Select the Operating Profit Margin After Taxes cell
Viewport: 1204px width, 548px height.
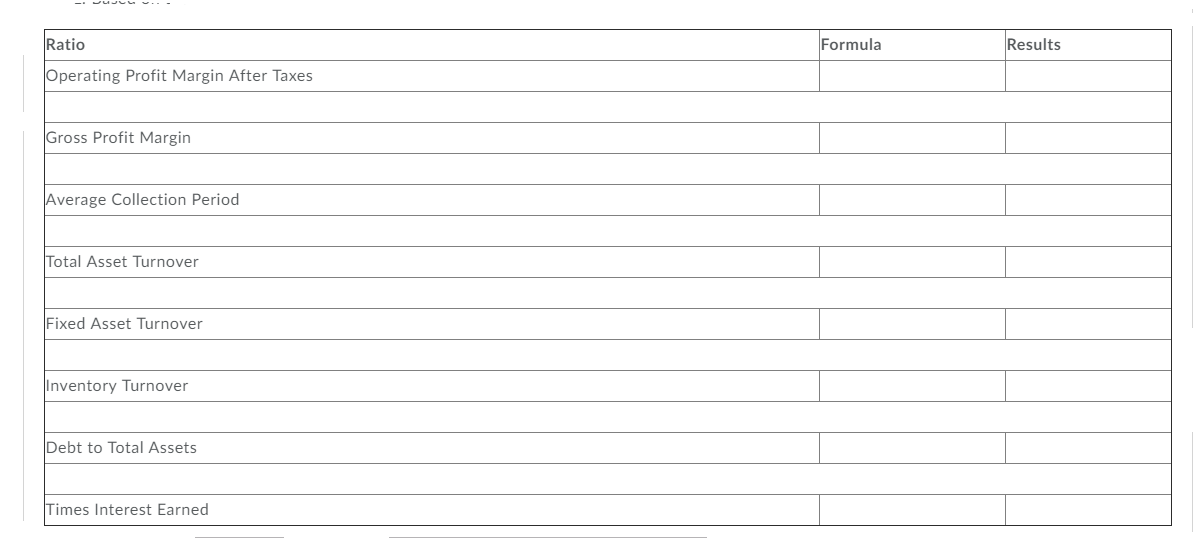pyautogui.click(x=432, y=76)
